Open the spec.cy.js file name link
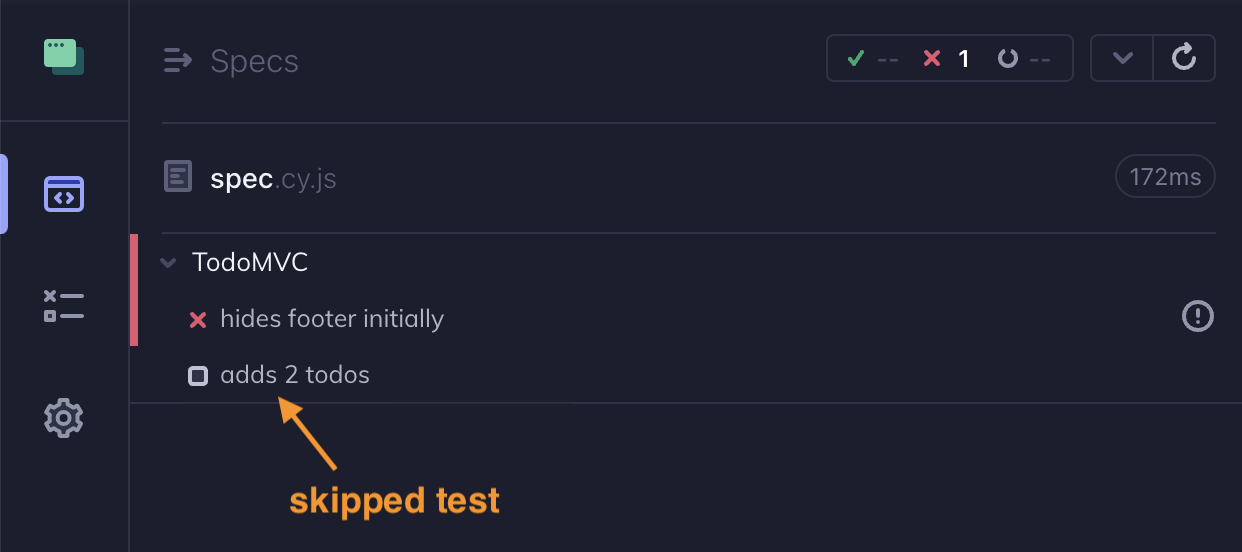Image resolution: width=1242 pixels, height=552 pixels. pyautogui.click(x=273, y=179)
